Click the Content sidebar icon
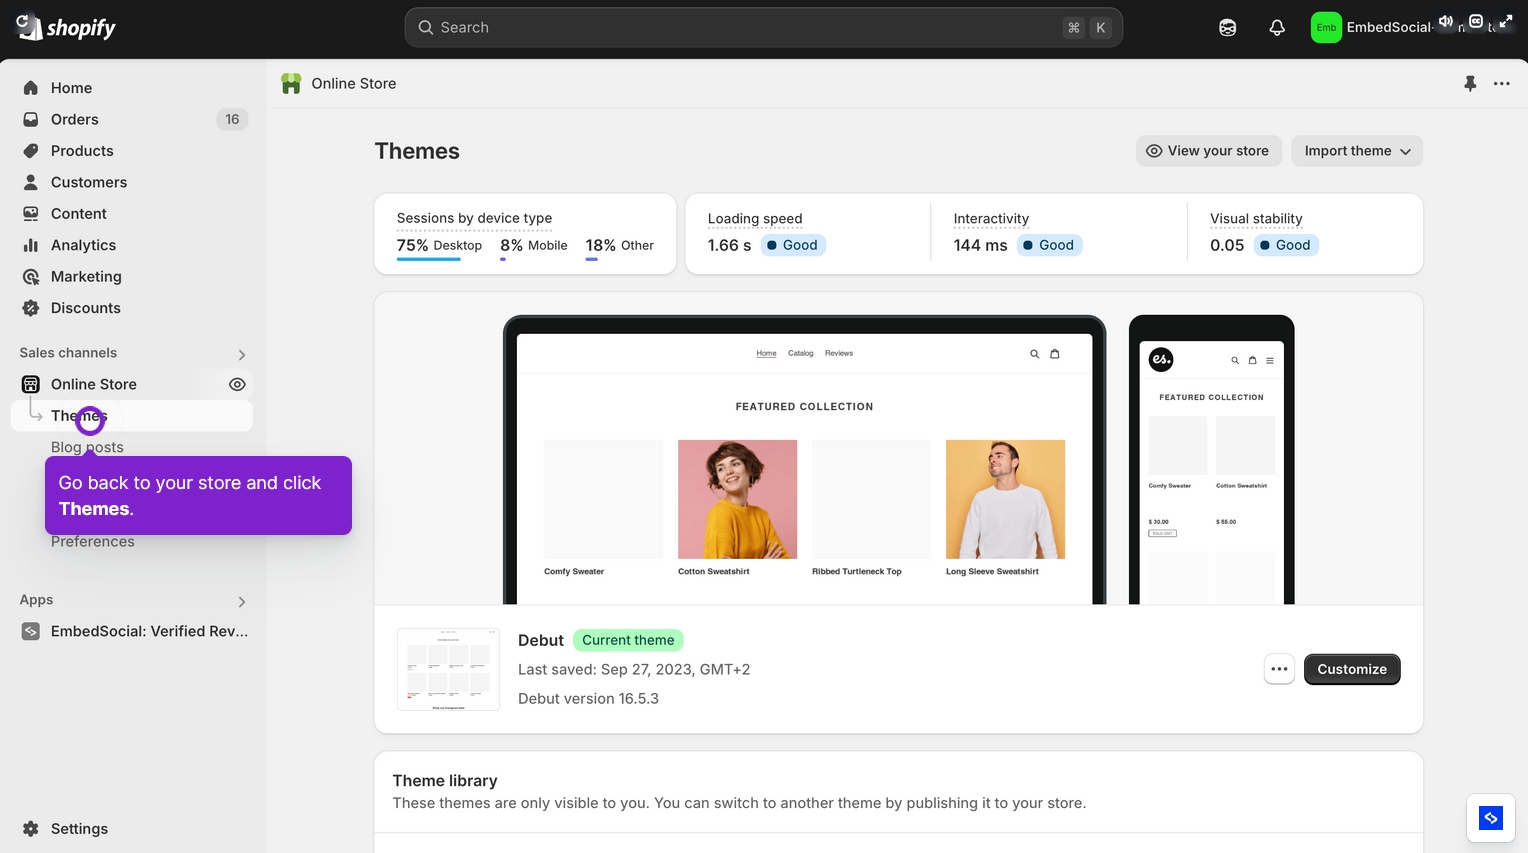This screenshot has width=1528, height=853. pos(31,214)
